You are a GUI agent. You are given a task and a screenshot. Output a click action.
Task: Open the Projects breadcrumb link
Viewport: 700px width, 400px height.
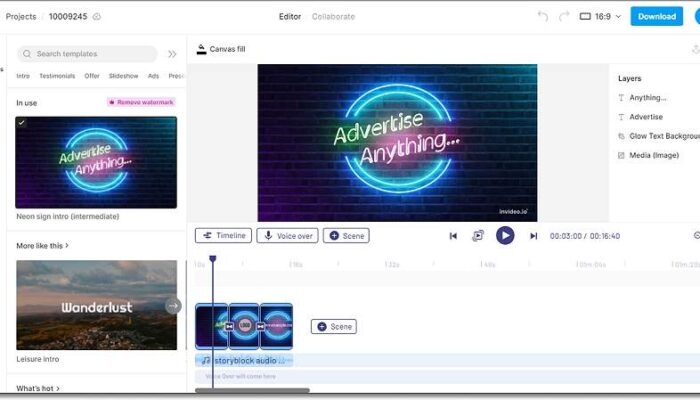(x=21, y=17)
